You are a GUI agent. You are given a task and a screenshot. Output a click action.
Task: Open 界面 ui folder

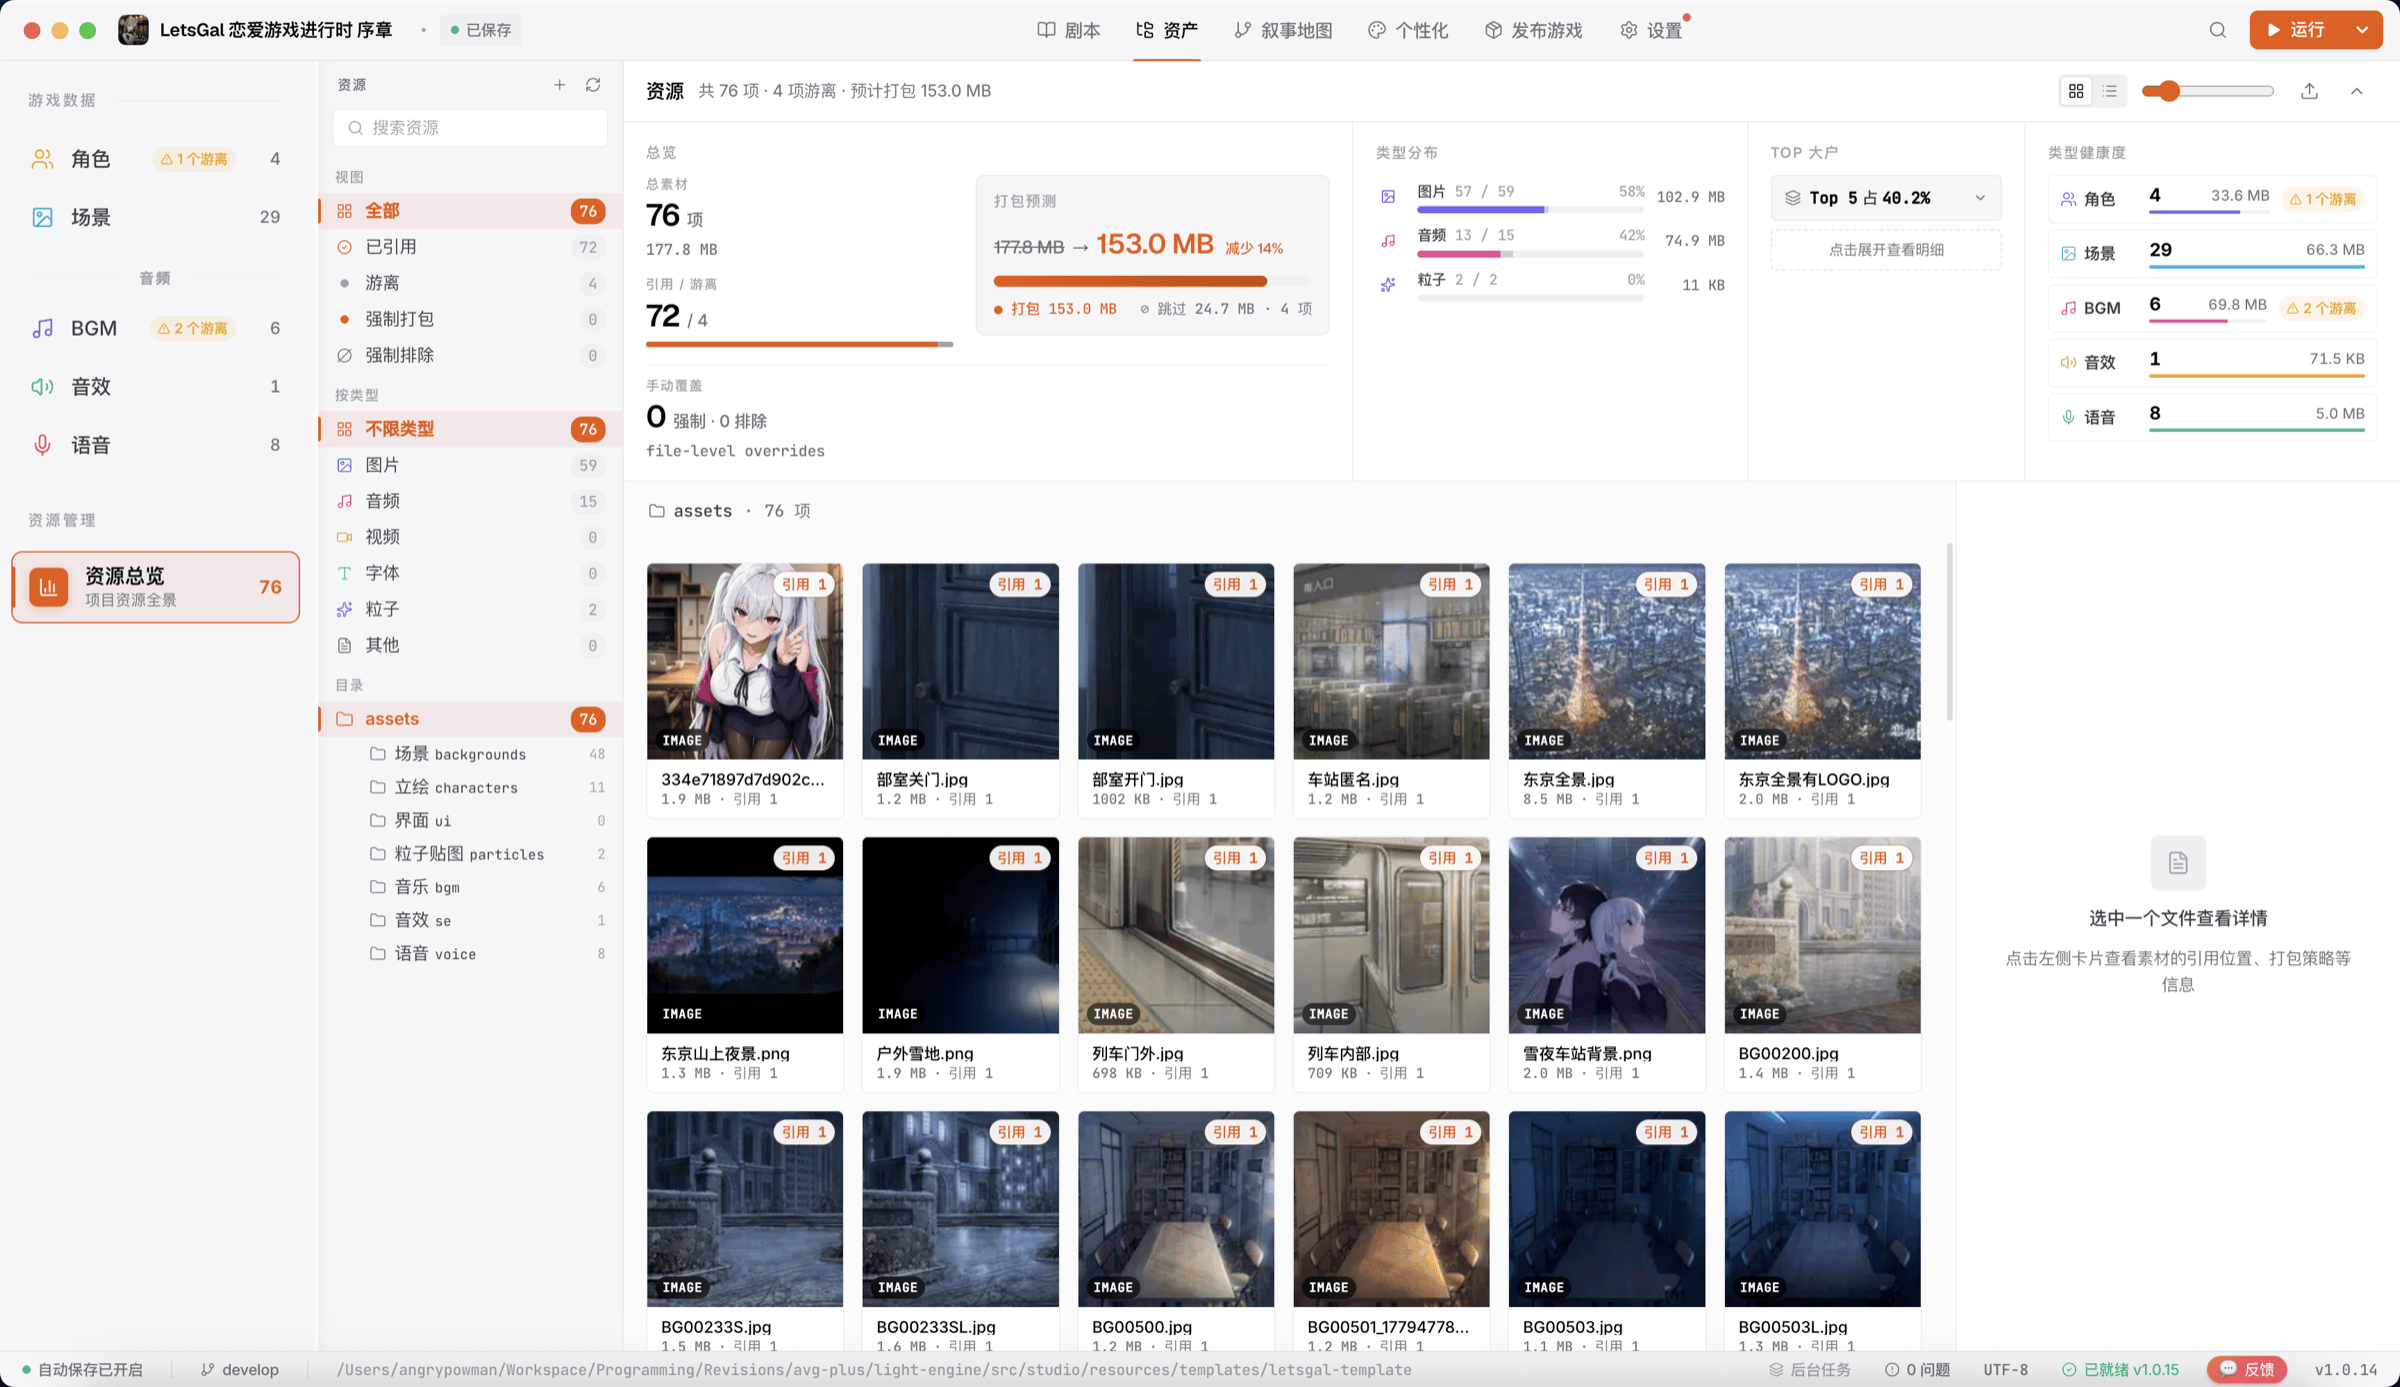pos(486,820)
